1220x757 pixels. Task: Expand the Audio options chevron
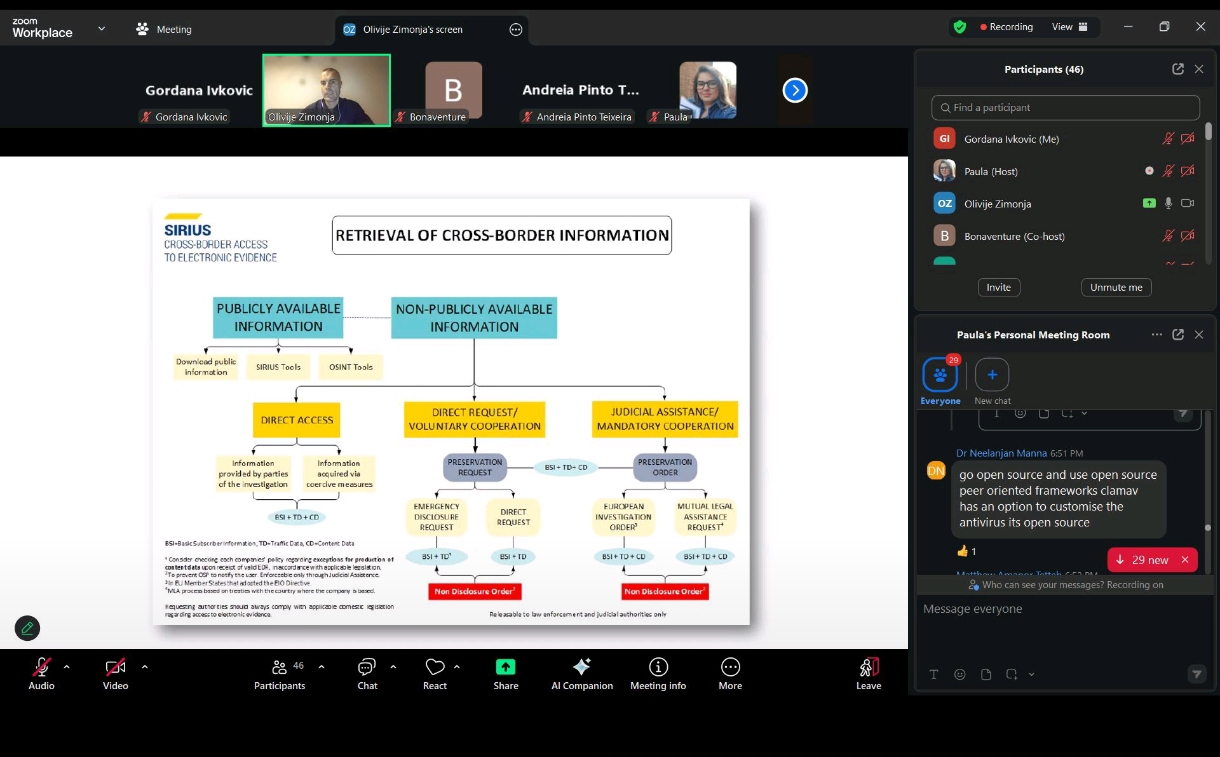click(x=66, y=666)
